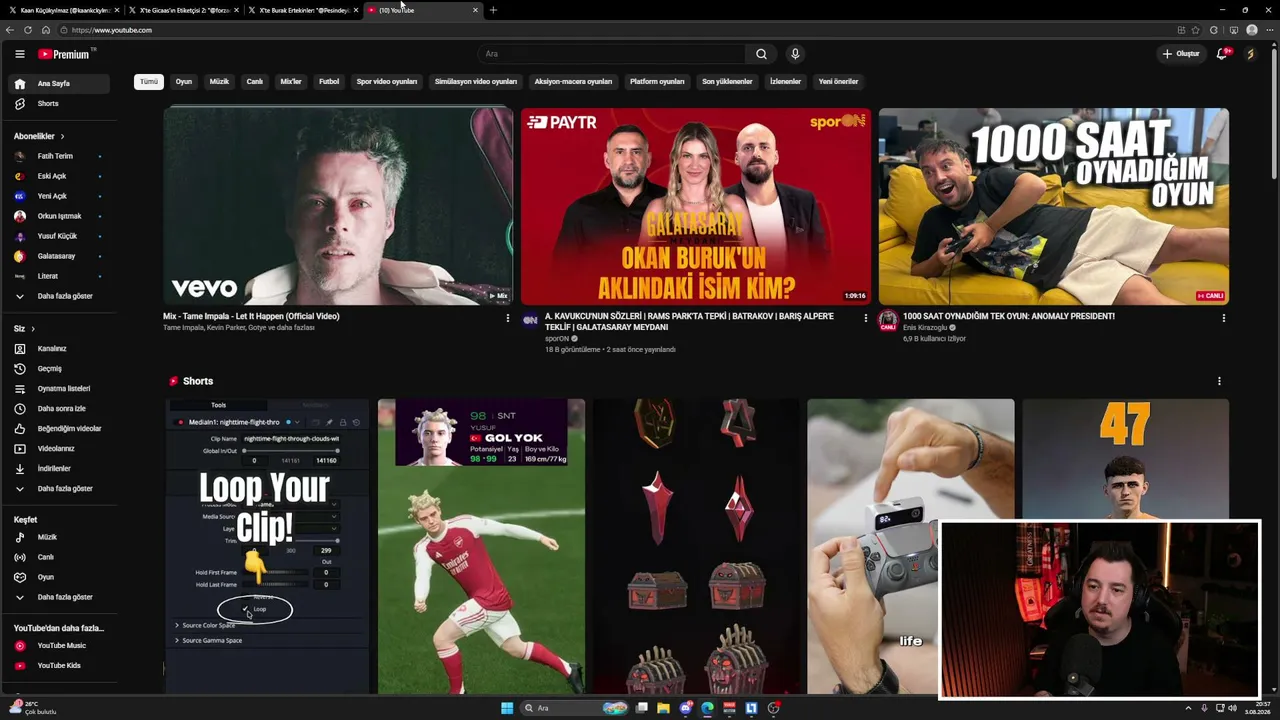Switch to the Kaan Küçükyılmaz X tab
1280x720 pixels.
(x=62, y=10)
